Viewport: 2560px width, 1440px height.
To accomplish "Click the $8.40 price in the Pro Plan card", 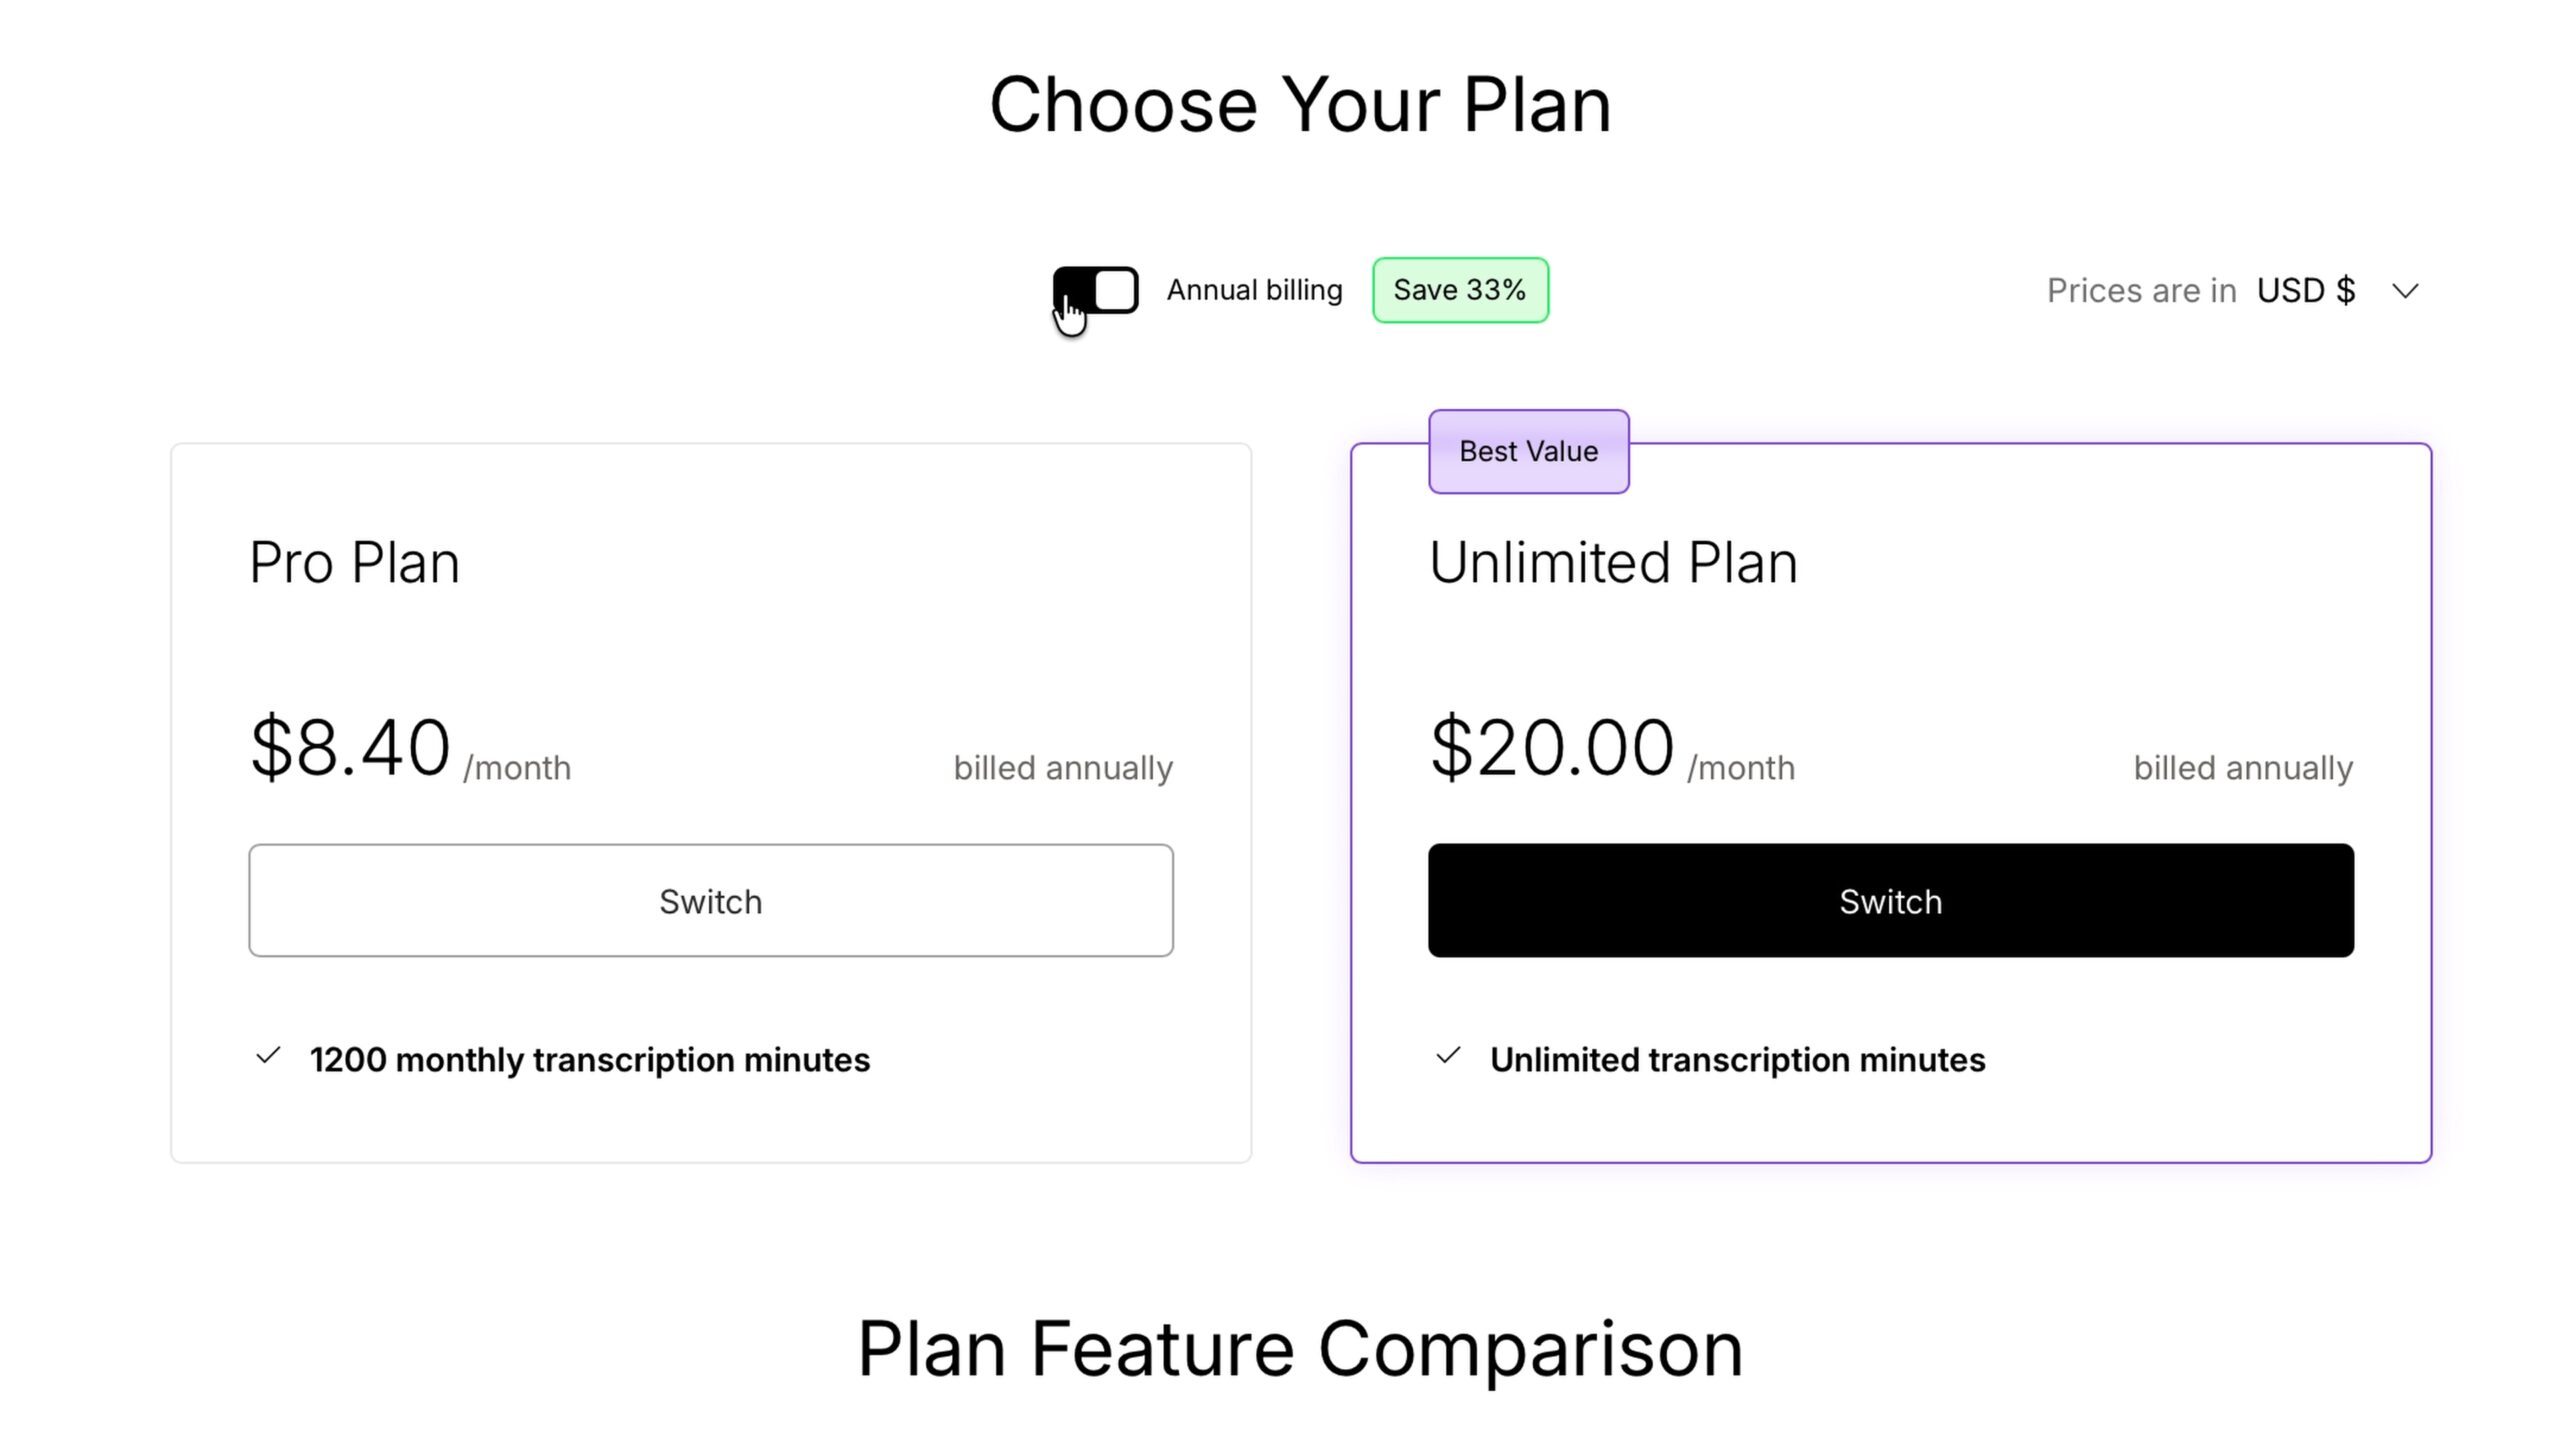I will (350, 748).
